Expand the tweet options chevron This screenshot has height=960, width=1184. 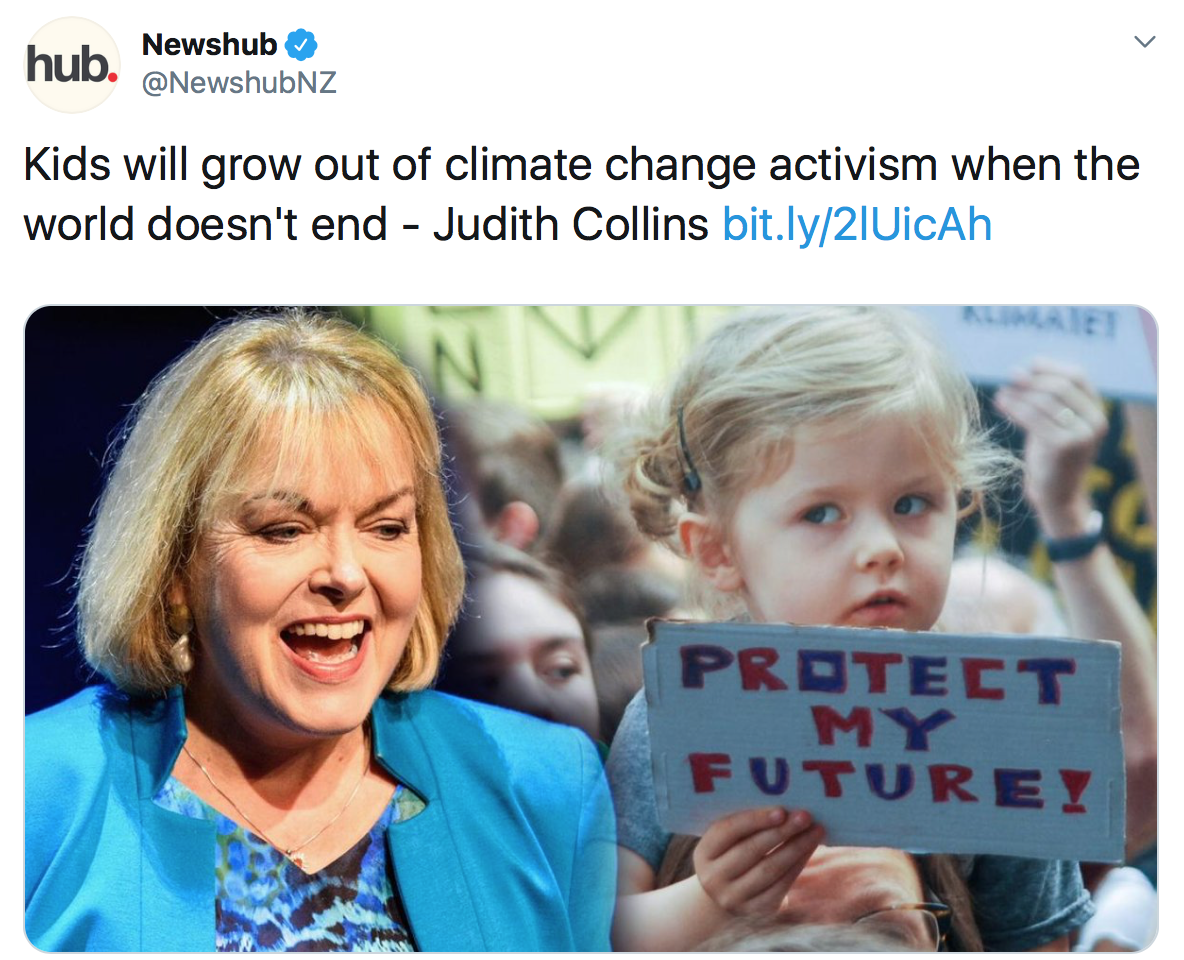coord(1145,42)
